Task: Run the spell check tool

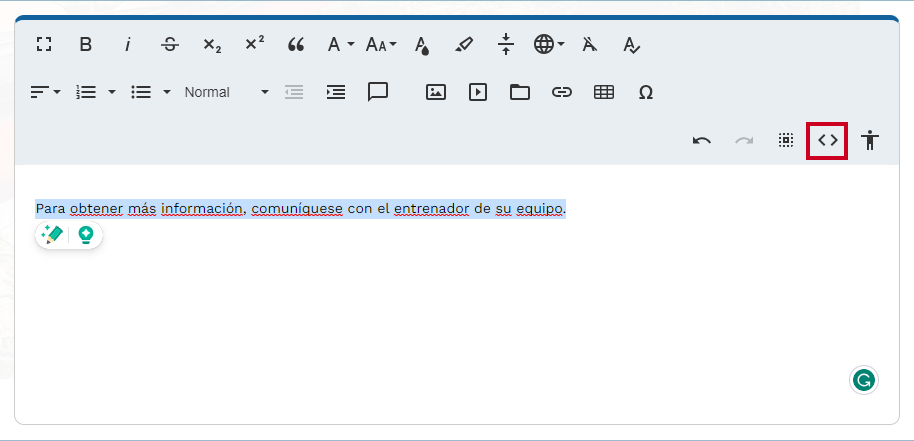Action: (631, 45)
